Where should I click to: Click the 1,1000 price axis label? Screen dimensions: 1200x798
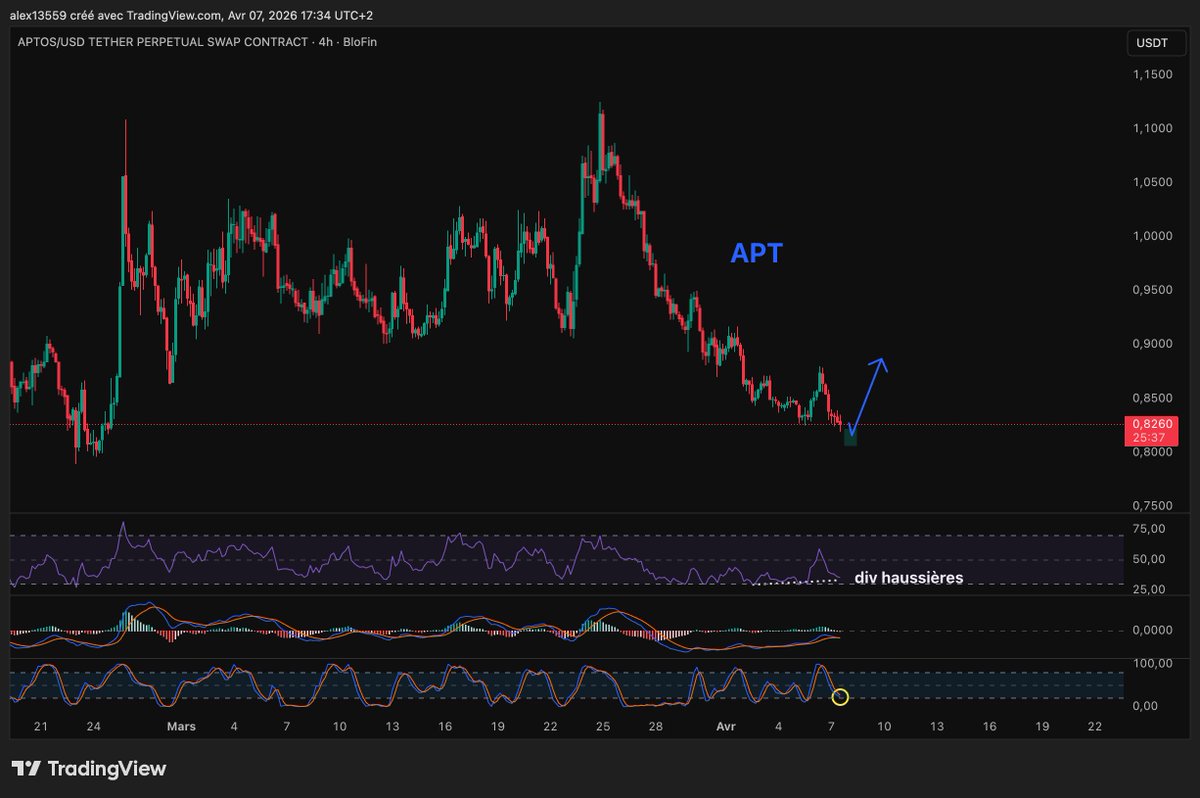pos(1153,129)
